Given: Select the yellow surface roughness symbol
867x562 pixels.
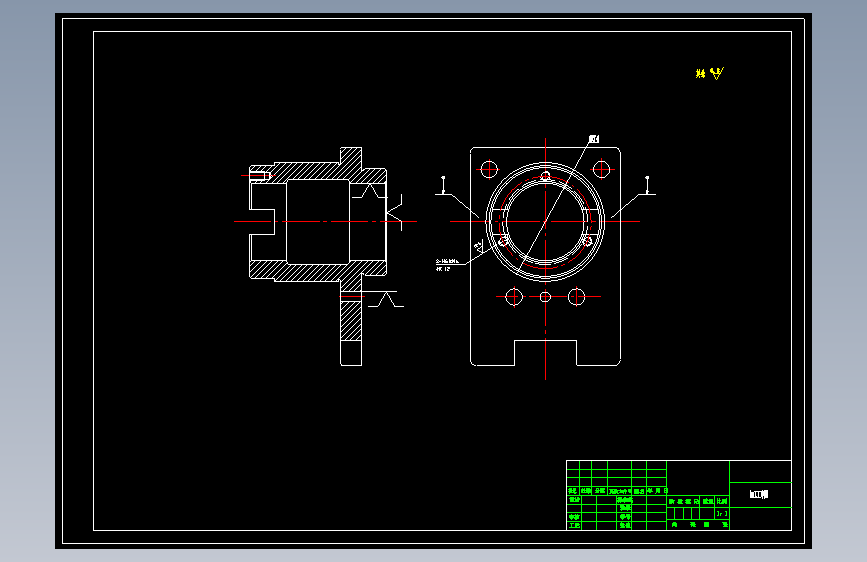Looking at the screenshot, I should point(717,73).
